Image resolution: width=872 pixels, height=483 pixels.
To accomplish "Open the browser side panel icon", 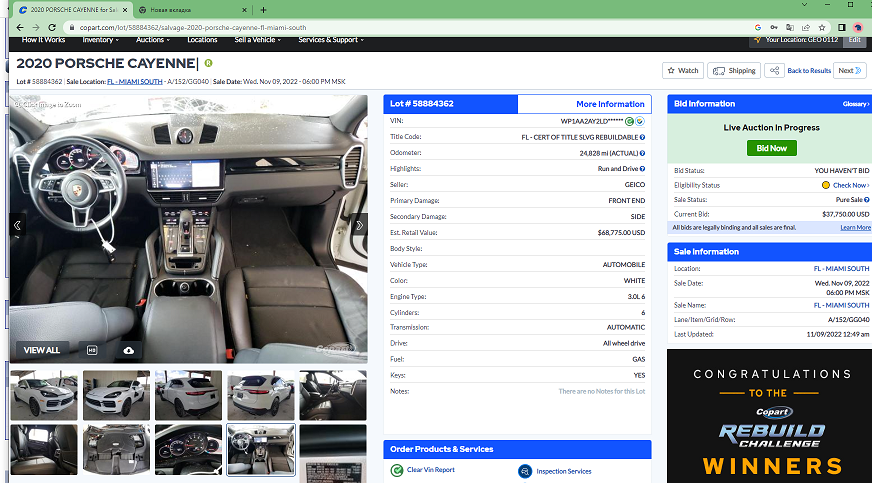I will pos(841,27).
